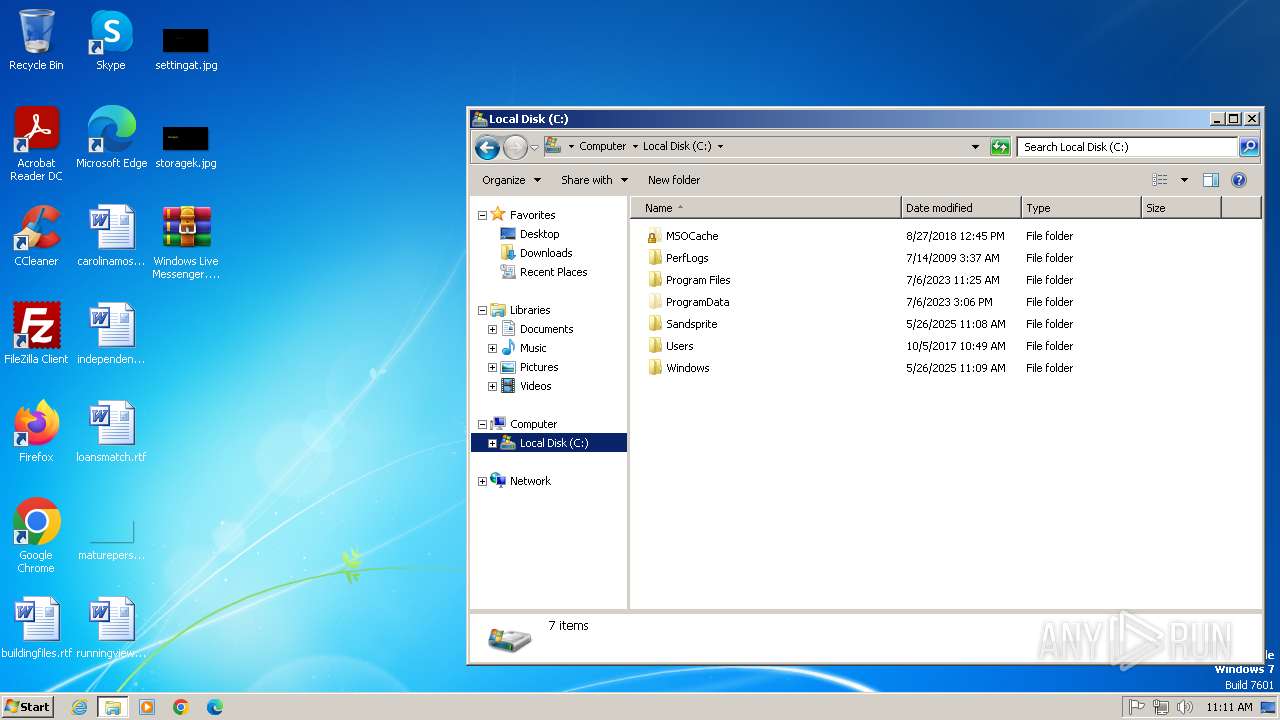
Task: Collapse the Favorites tree group
Action: point(482,215)
